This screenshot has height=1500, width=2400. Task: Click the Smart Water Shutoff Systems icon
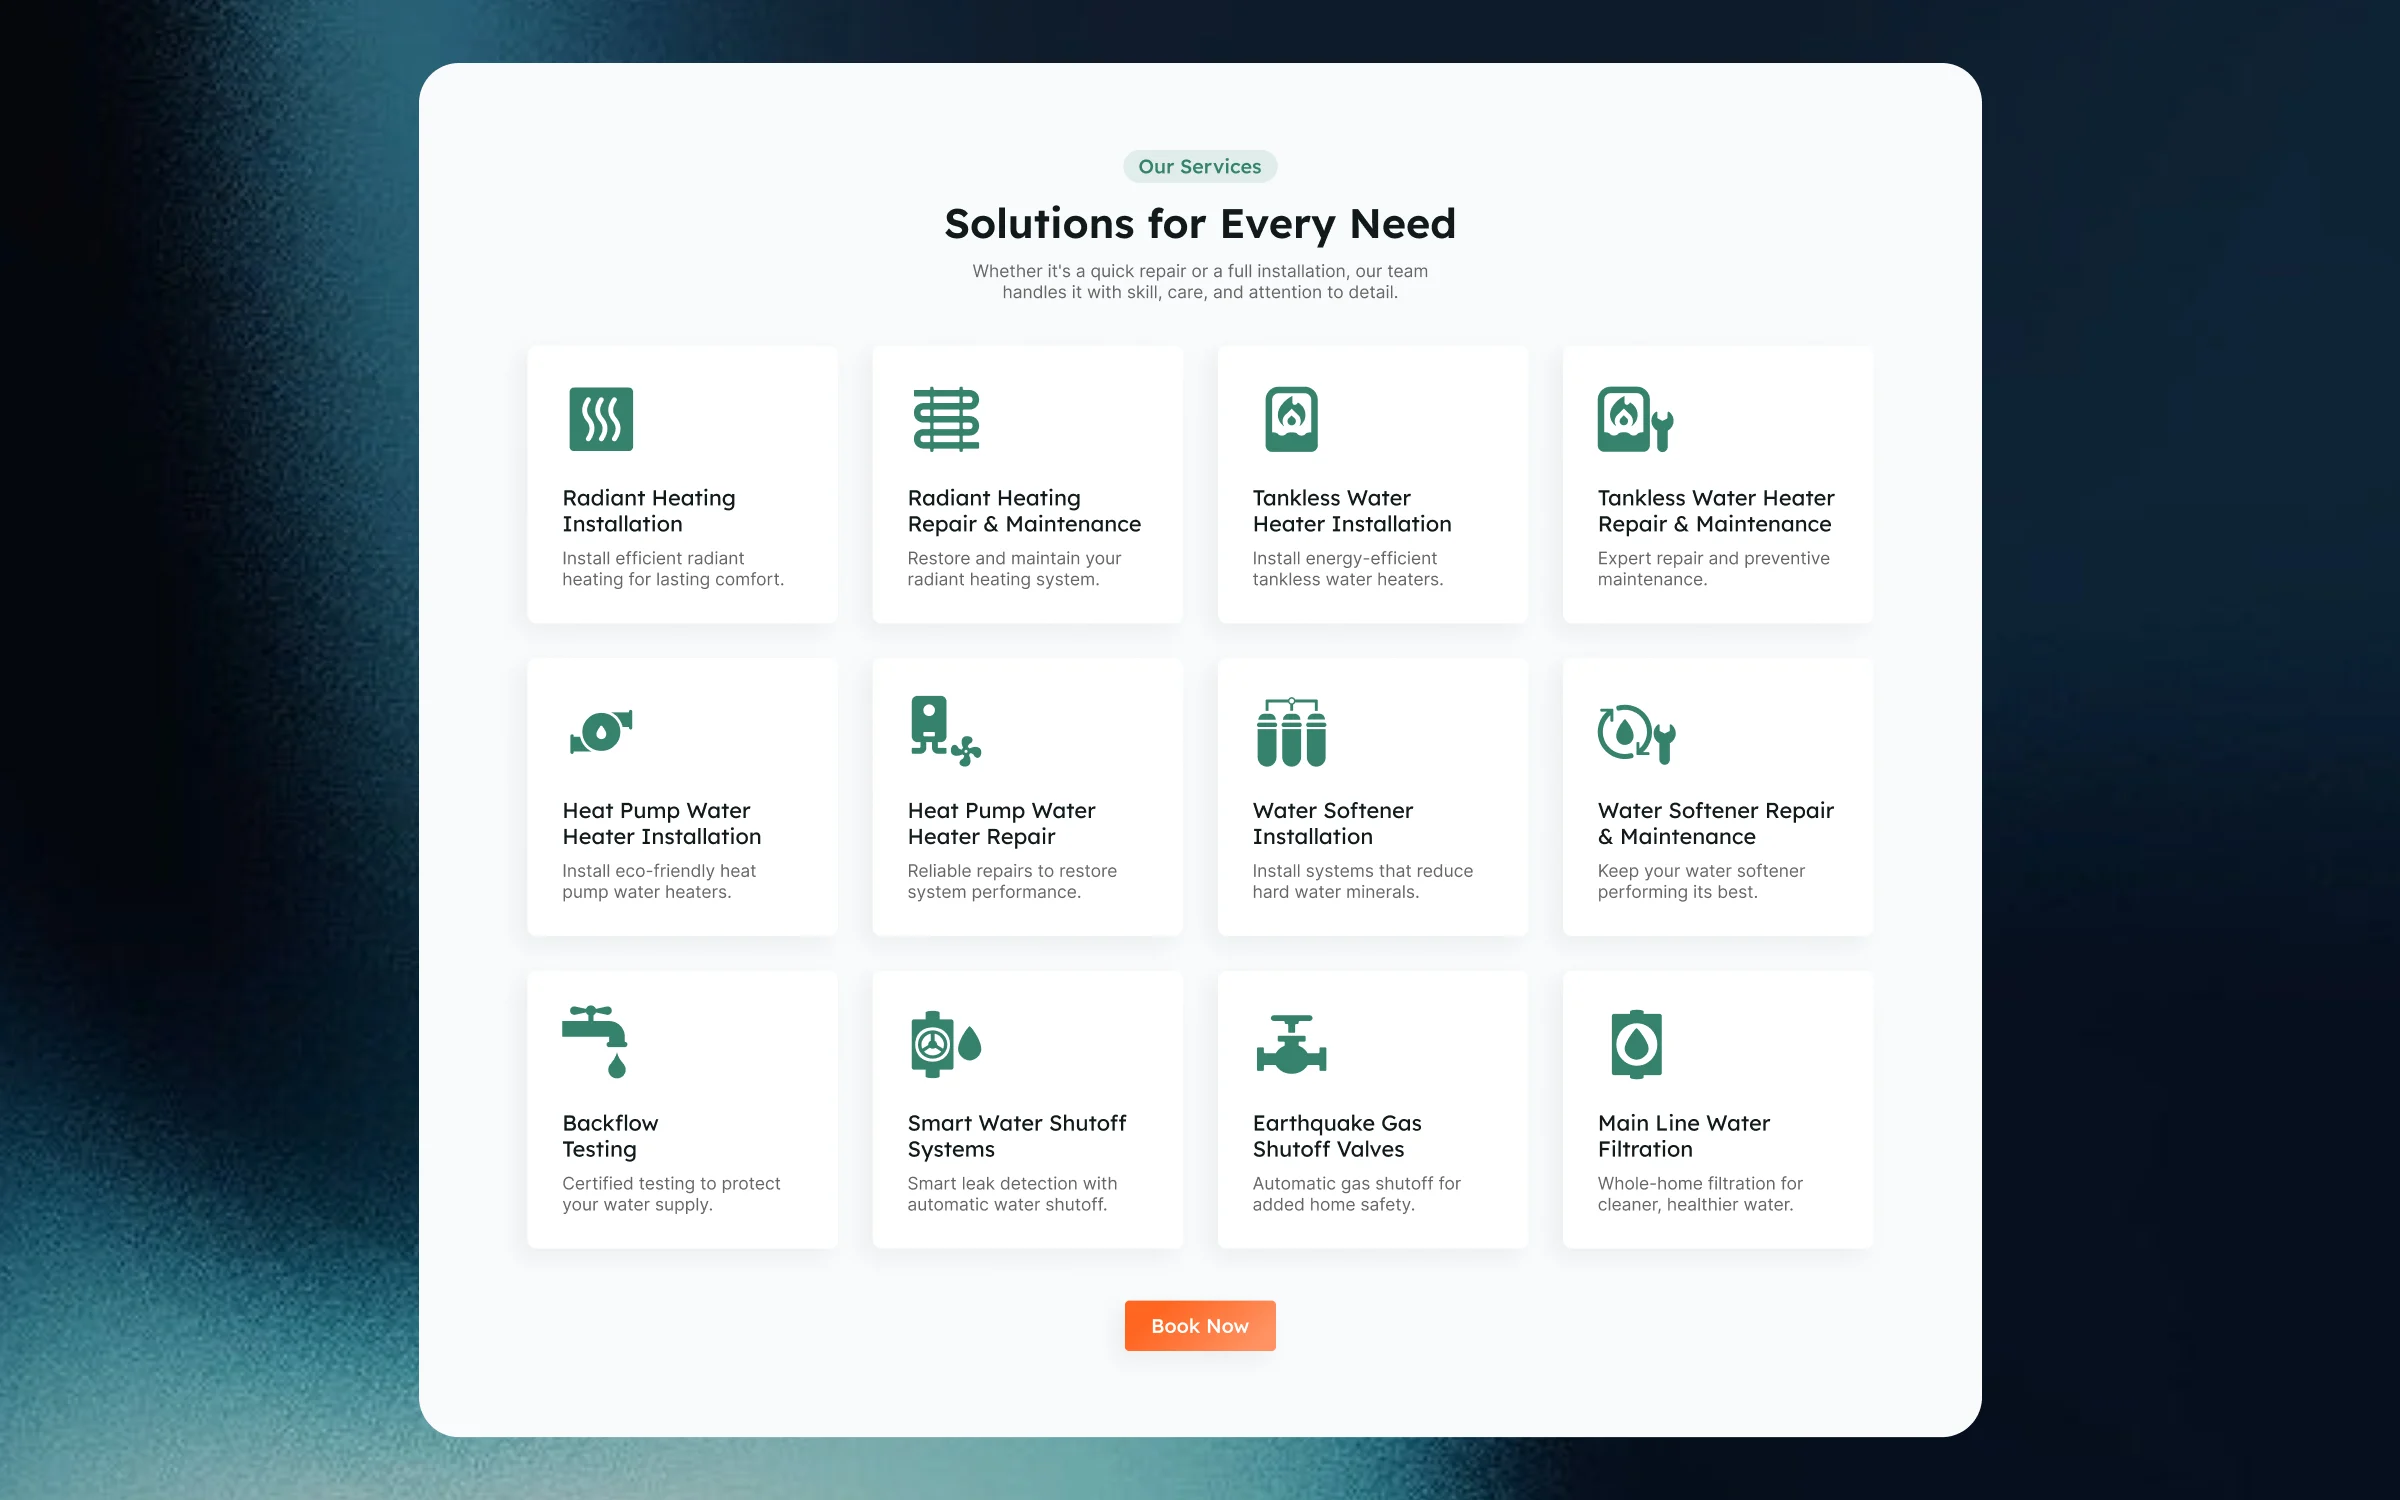[x=946, y=1044]
